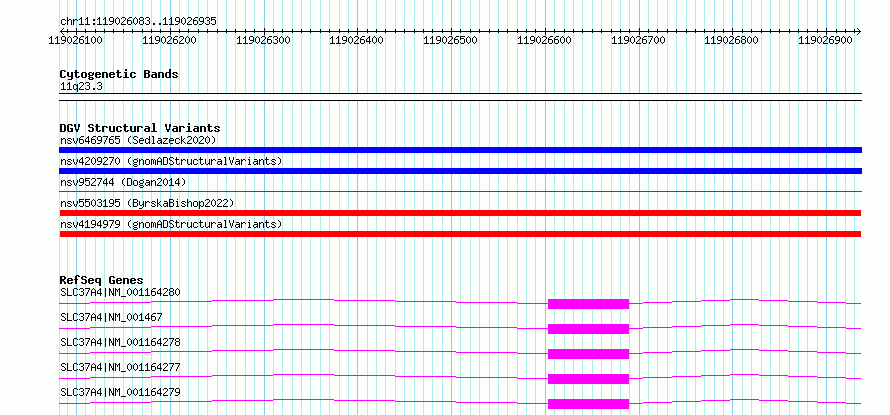890x415 pixels.
Task: Open variant nsv5503195 (ByrskaBishop2022) label
Action: pyautogui.click(x=147, y=203)
